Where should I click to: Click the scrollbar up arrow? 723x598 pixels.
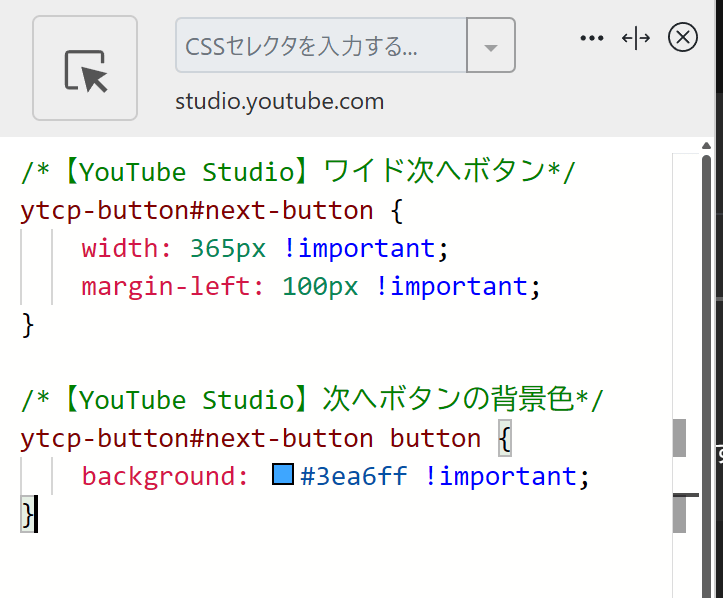[706, 146]
